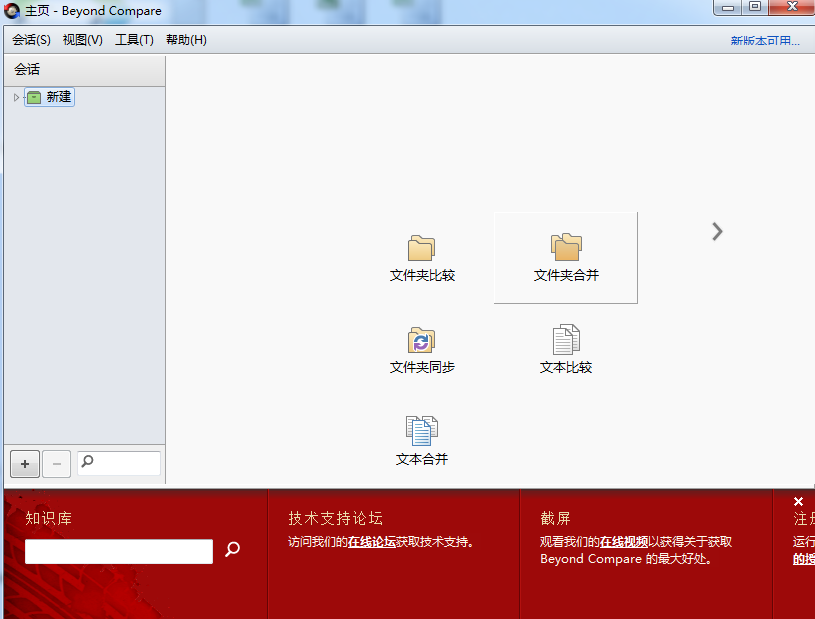The height and width of the screenshot is (619, 815).
Task: Follow the 在线视频 link
Action: pyautogui.click(x=624, y=542)
